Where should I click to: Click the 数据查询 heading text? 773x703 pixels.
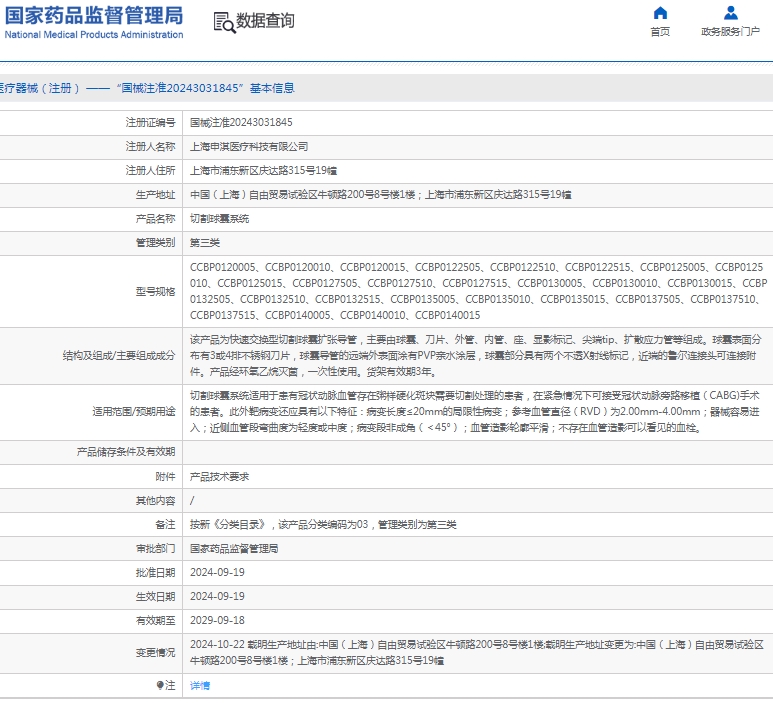pyautogui.click(x=265, y=21)
